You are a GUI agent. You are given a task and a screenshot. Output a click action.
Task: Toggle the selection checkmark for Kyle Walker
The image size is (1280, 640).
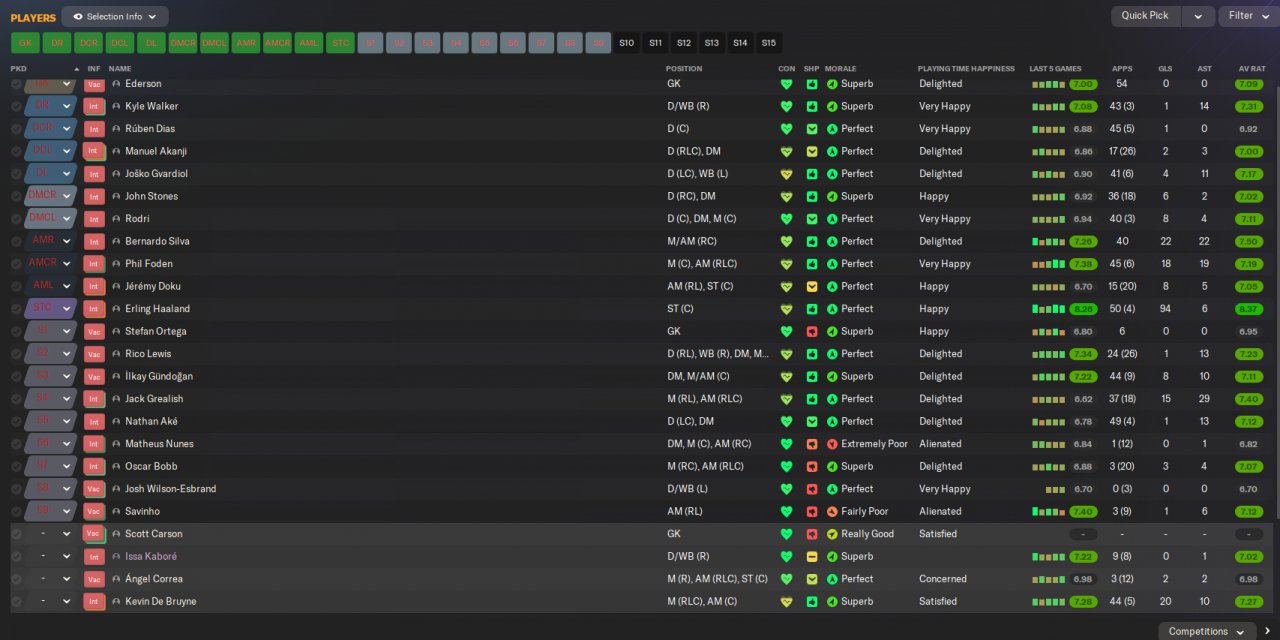(x=16, y=106)
